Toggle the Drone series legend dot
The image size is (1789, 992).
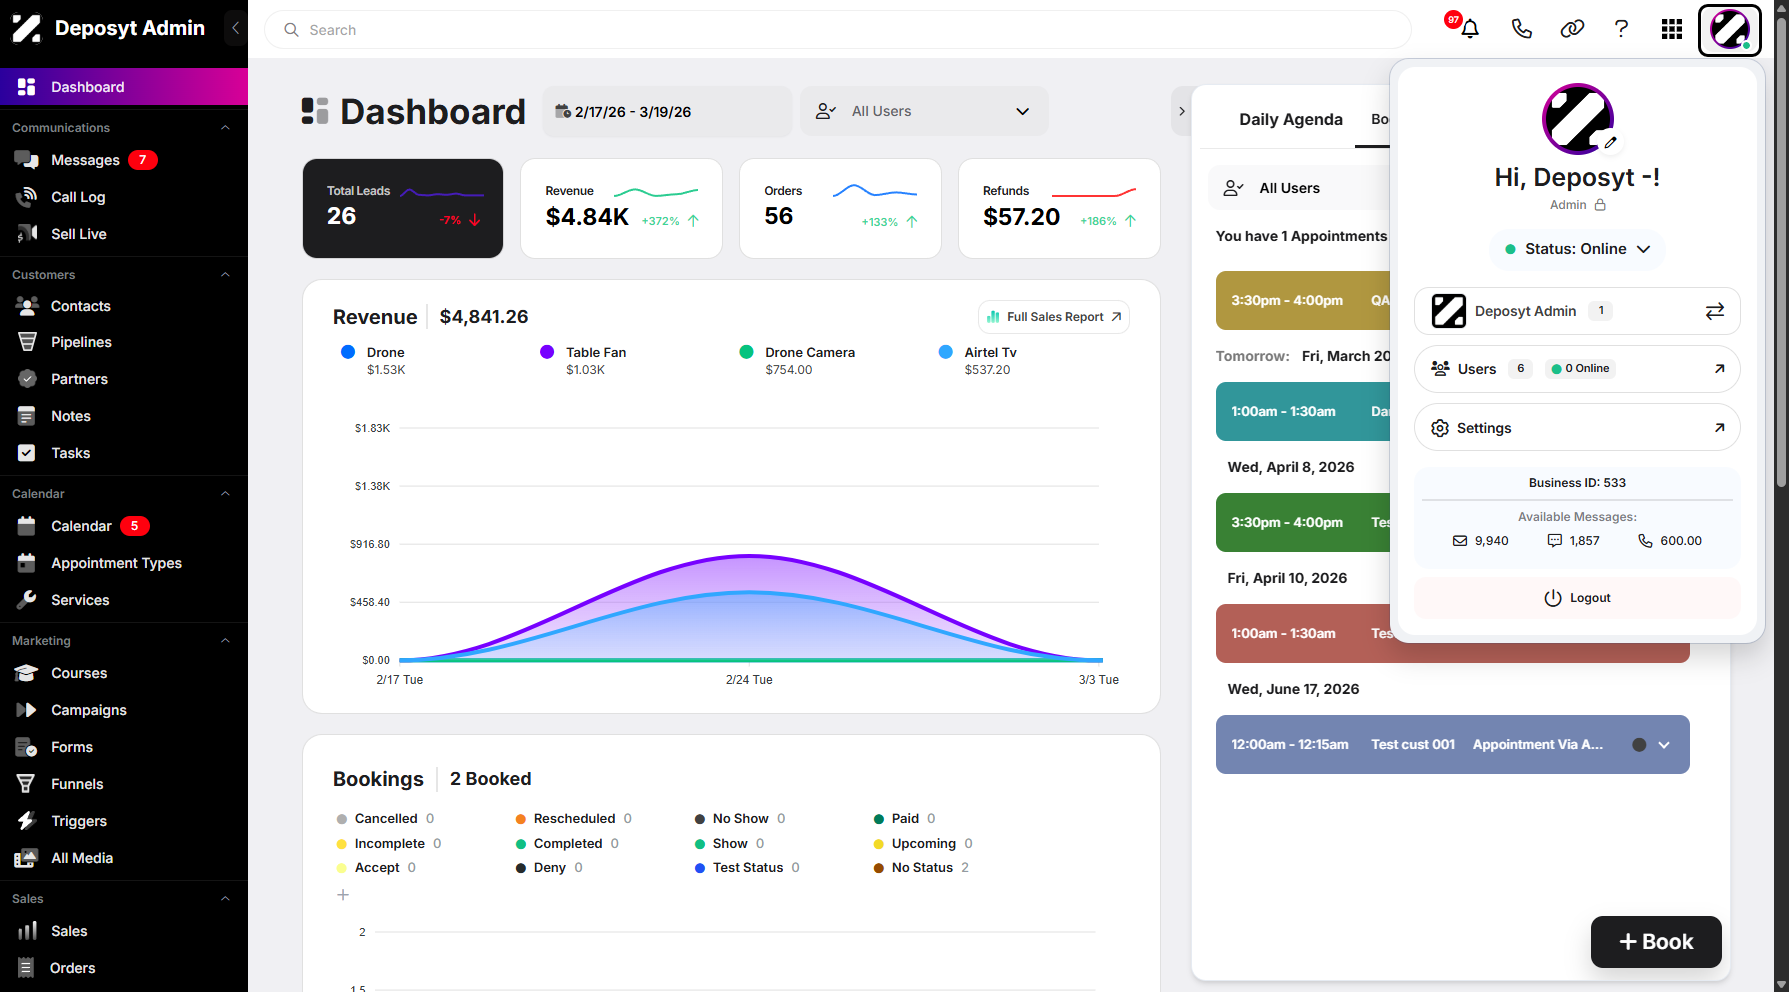[x=348, y=352]
